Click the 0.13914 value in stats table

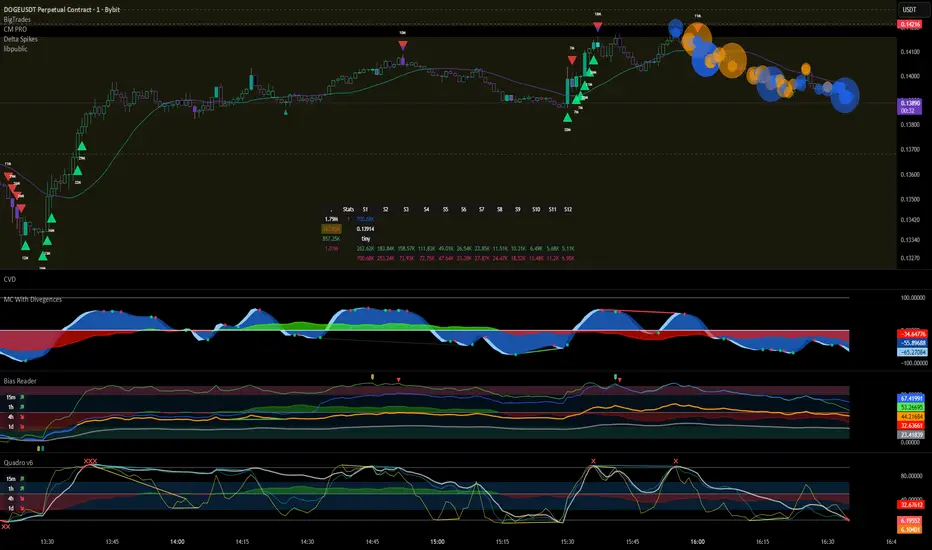366,229
